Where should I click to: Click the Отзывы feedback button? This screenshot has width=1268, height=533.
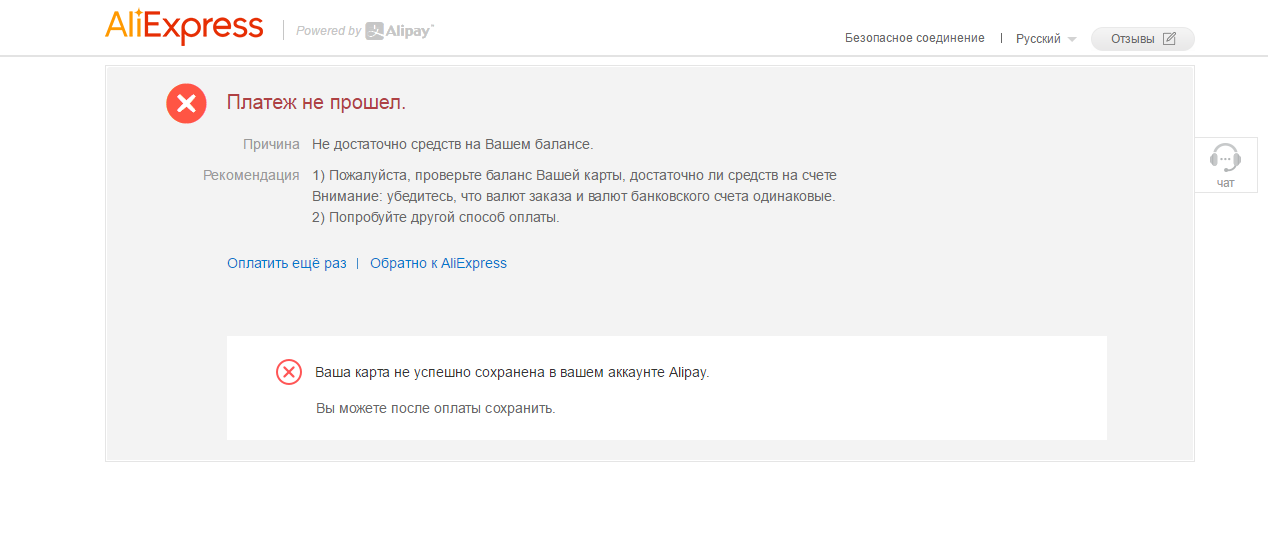(1142, 39)
